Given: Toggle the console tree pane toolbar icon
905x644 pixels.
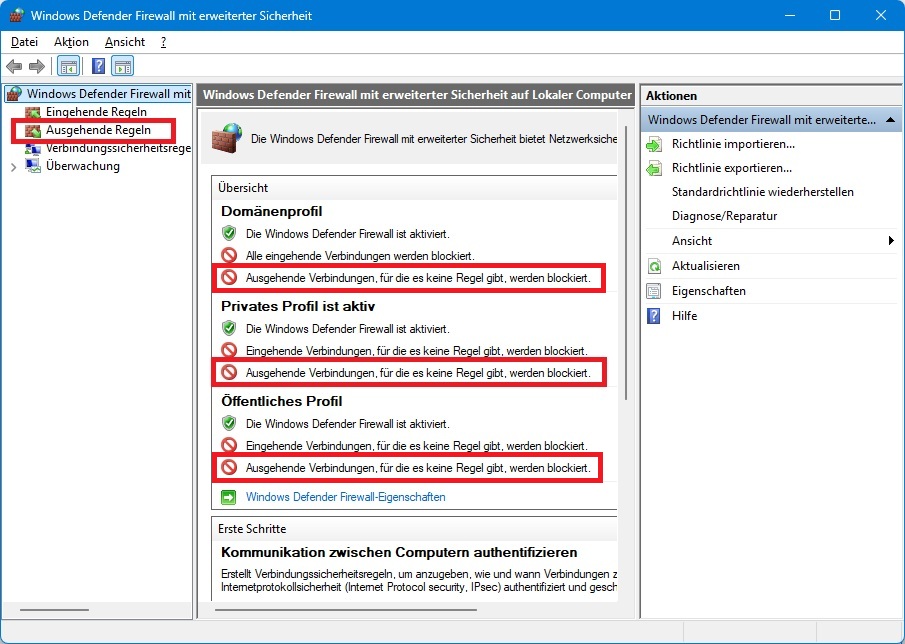Looking at the screenshot, I should (69, 66).
